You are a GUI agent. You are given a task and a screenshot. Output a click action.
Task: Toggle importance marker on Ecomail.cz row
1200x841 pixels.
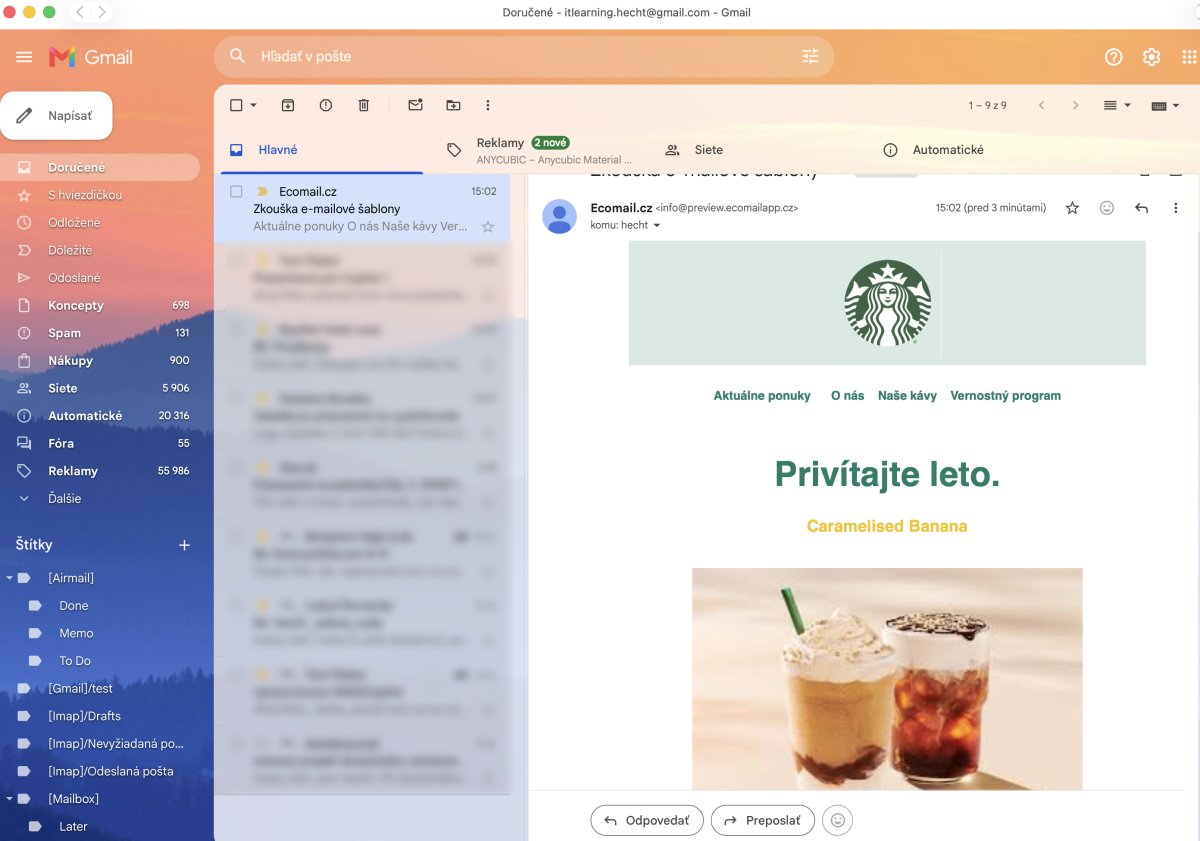[x=262, y=191]
